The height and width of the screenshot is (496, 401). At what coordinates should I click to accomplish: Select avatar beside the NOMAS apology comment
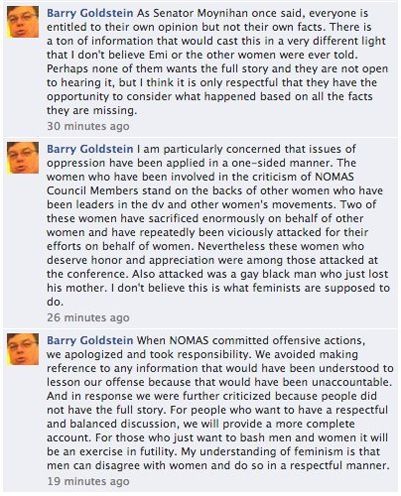click(23, 349)
